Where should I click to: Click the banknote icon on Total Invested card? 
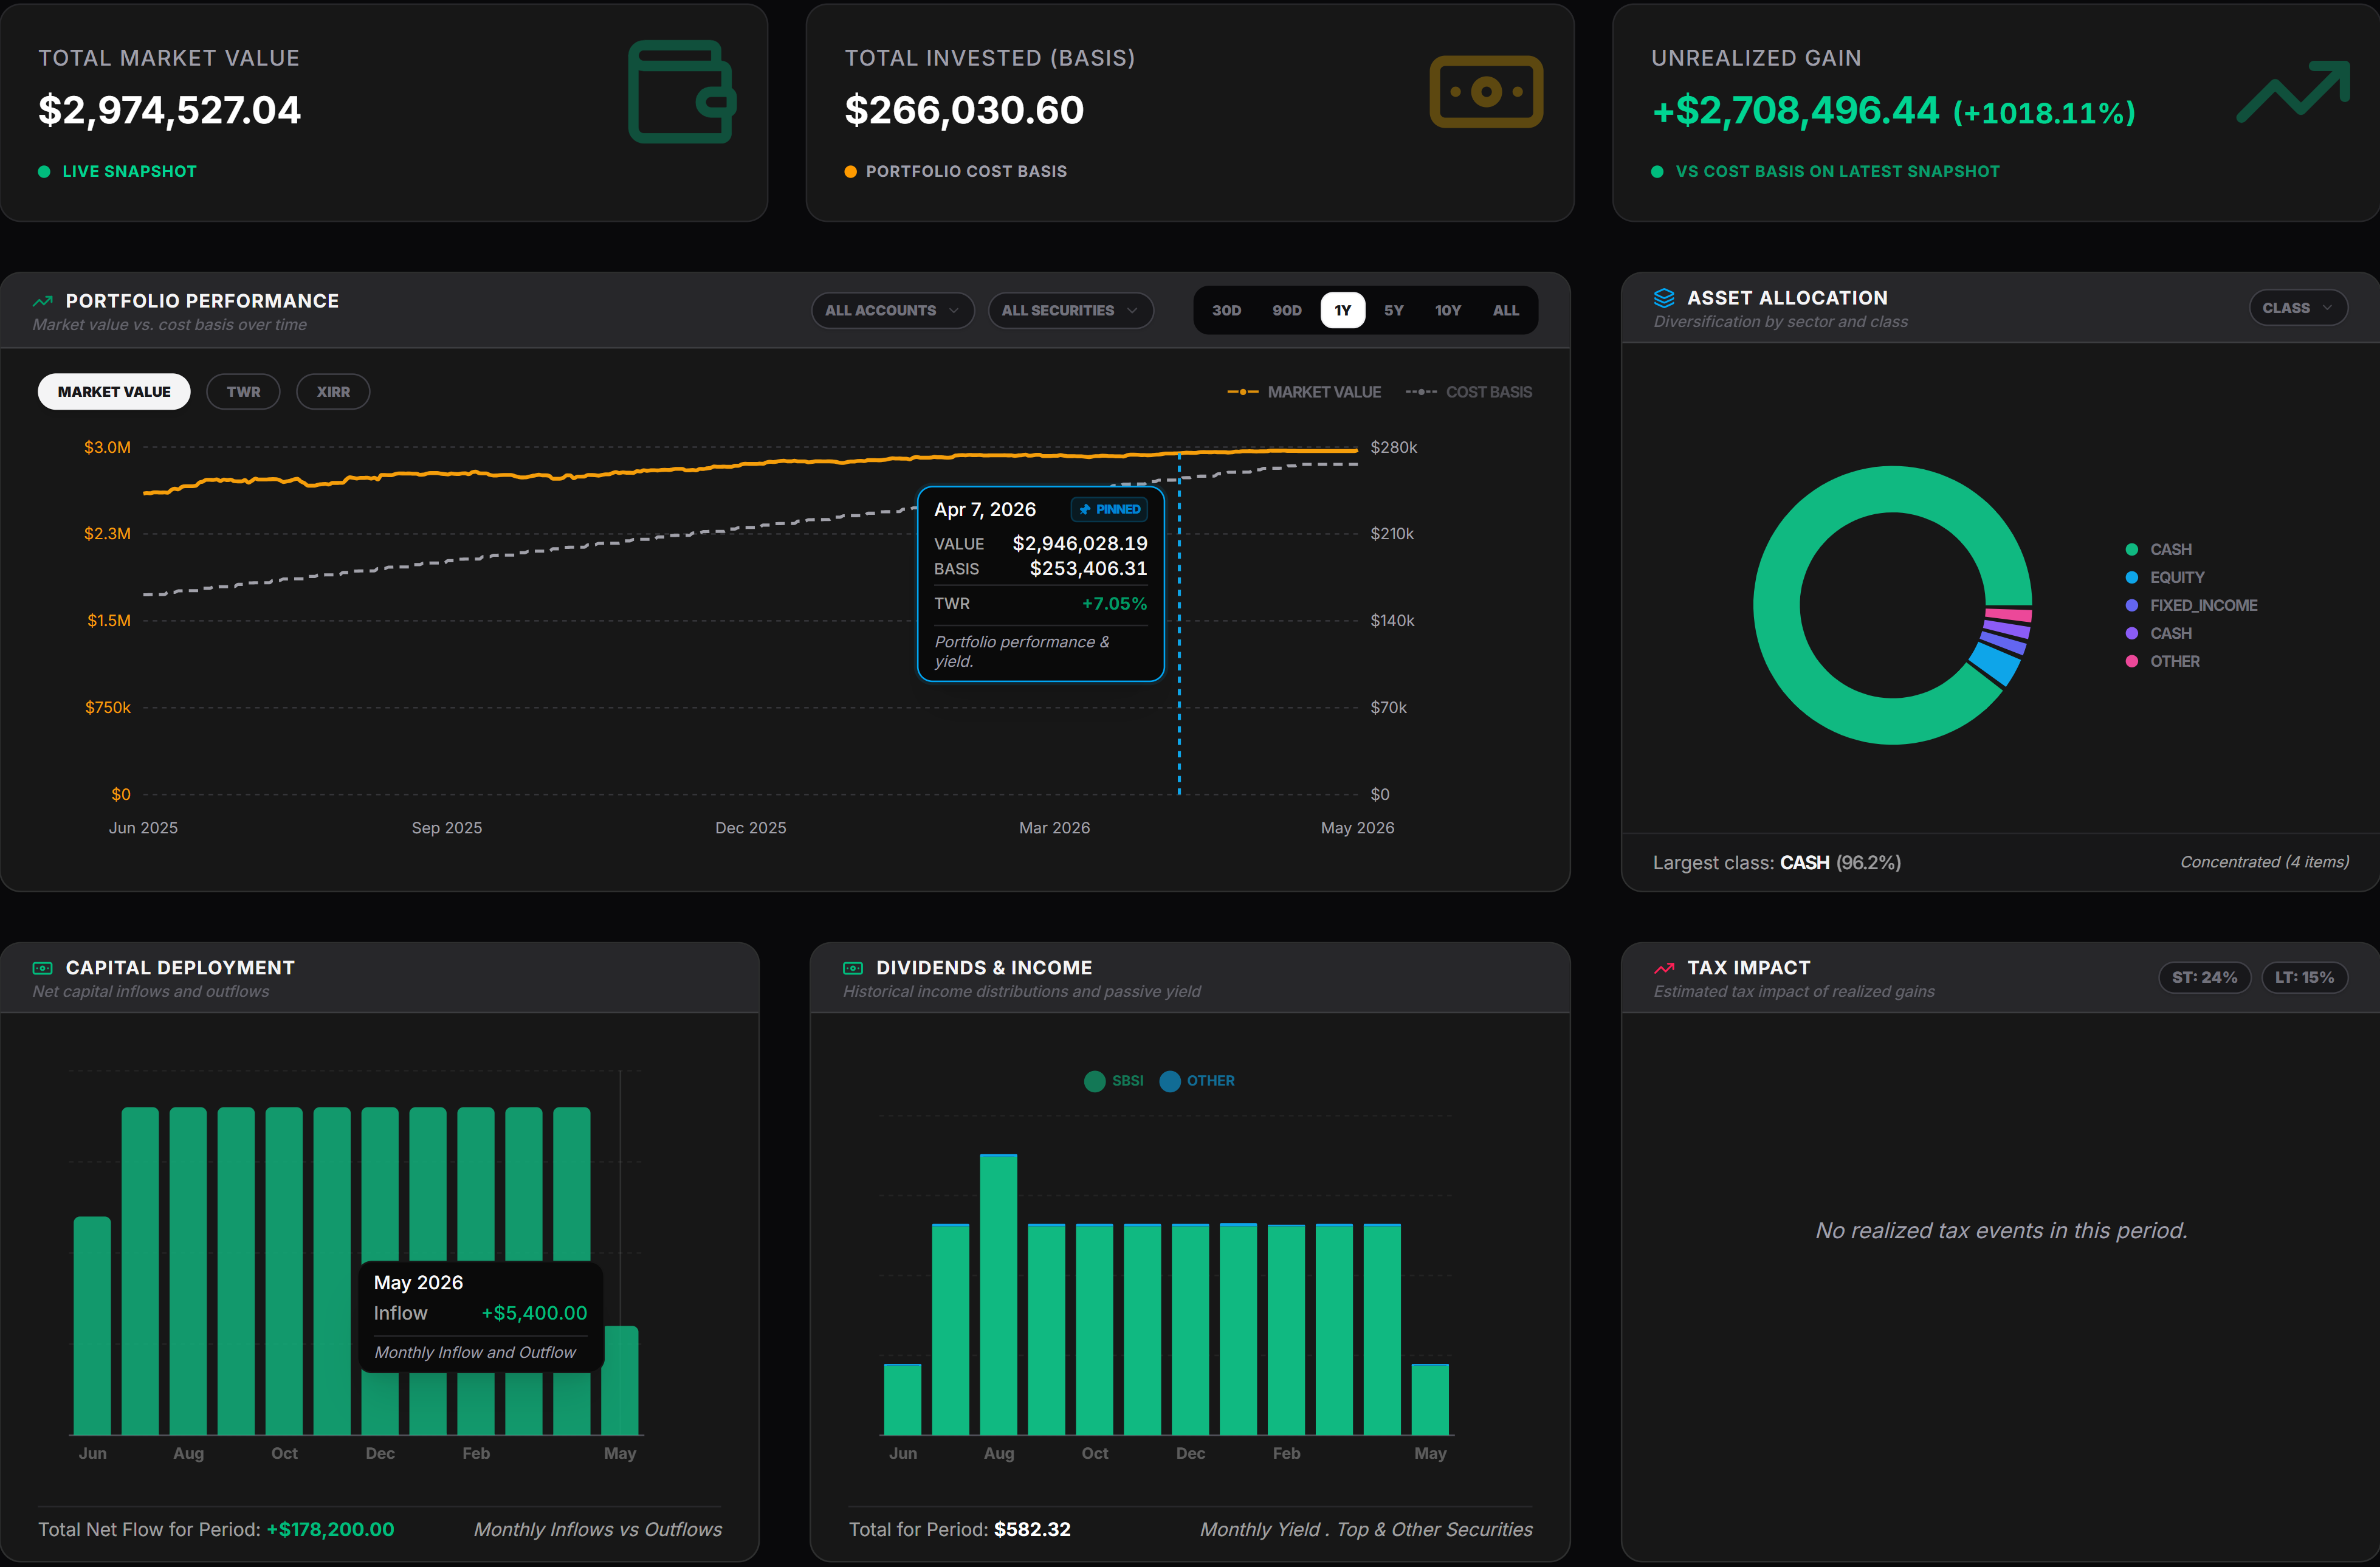[1486, 92]
